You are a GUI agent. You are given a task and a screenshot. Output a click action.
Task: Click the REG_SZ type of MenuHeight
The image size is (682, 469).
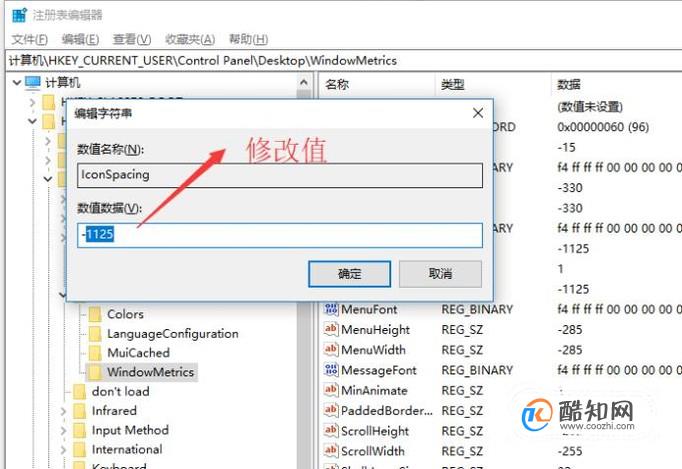click(x=462, y=330)
